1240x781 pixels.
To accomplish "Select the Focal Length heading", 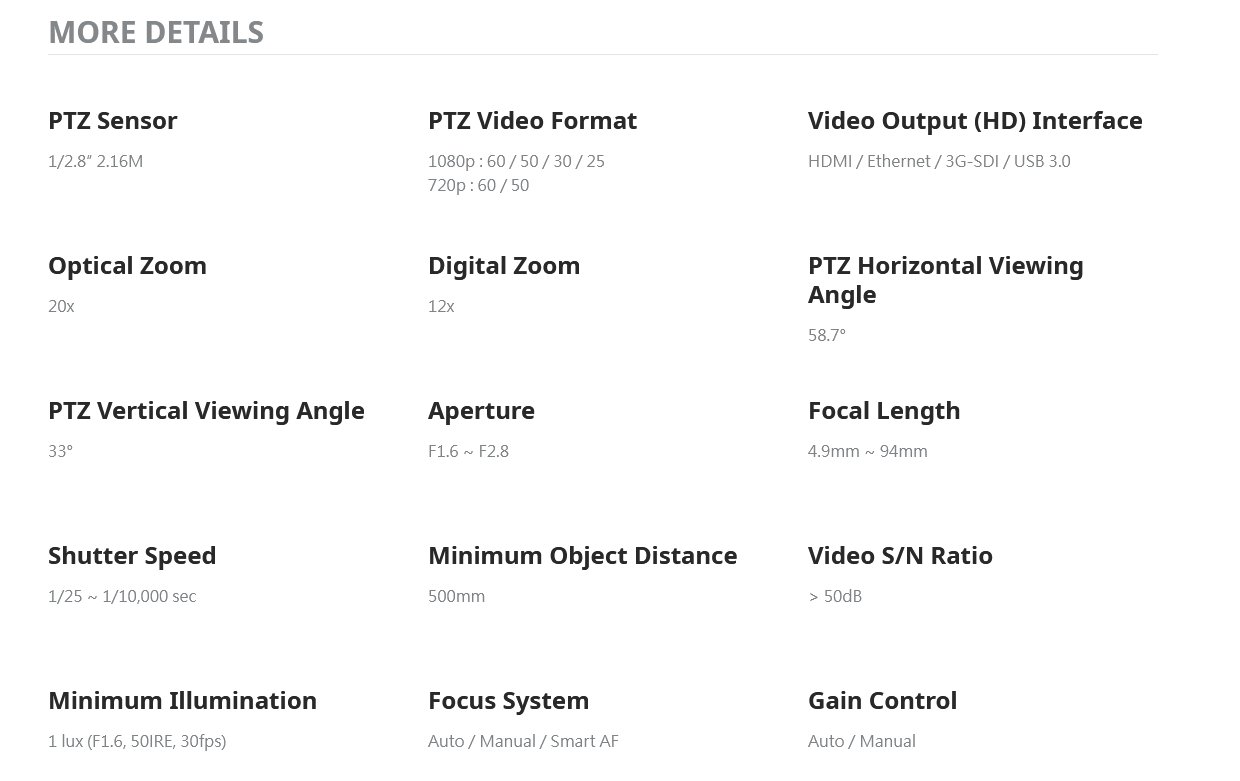I will (x=884, y=410).
